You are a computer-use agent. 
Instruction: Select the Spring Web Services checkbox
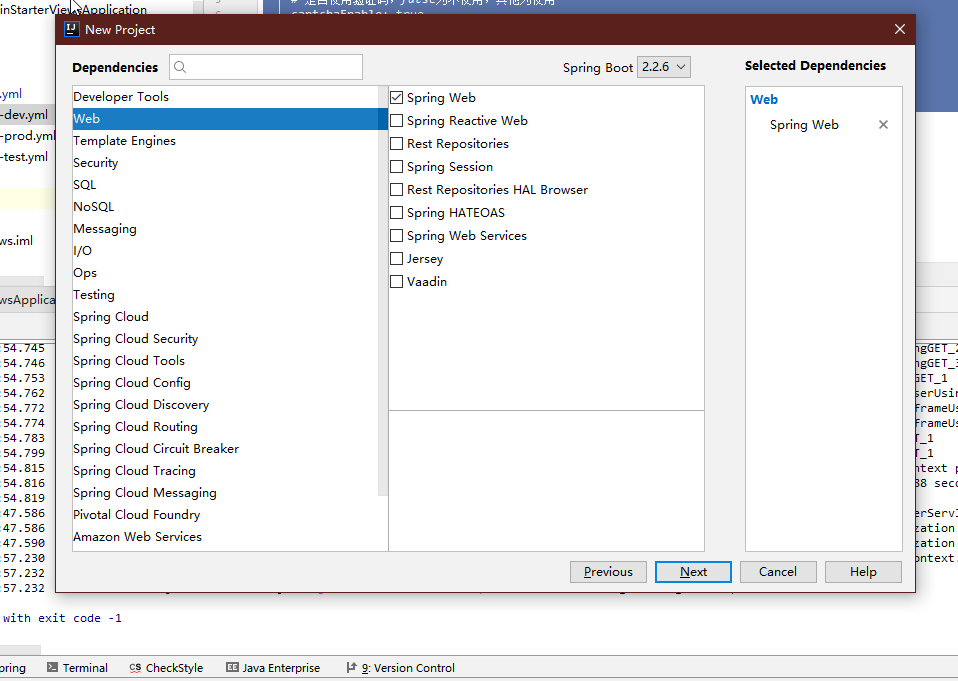click(397, 236)
